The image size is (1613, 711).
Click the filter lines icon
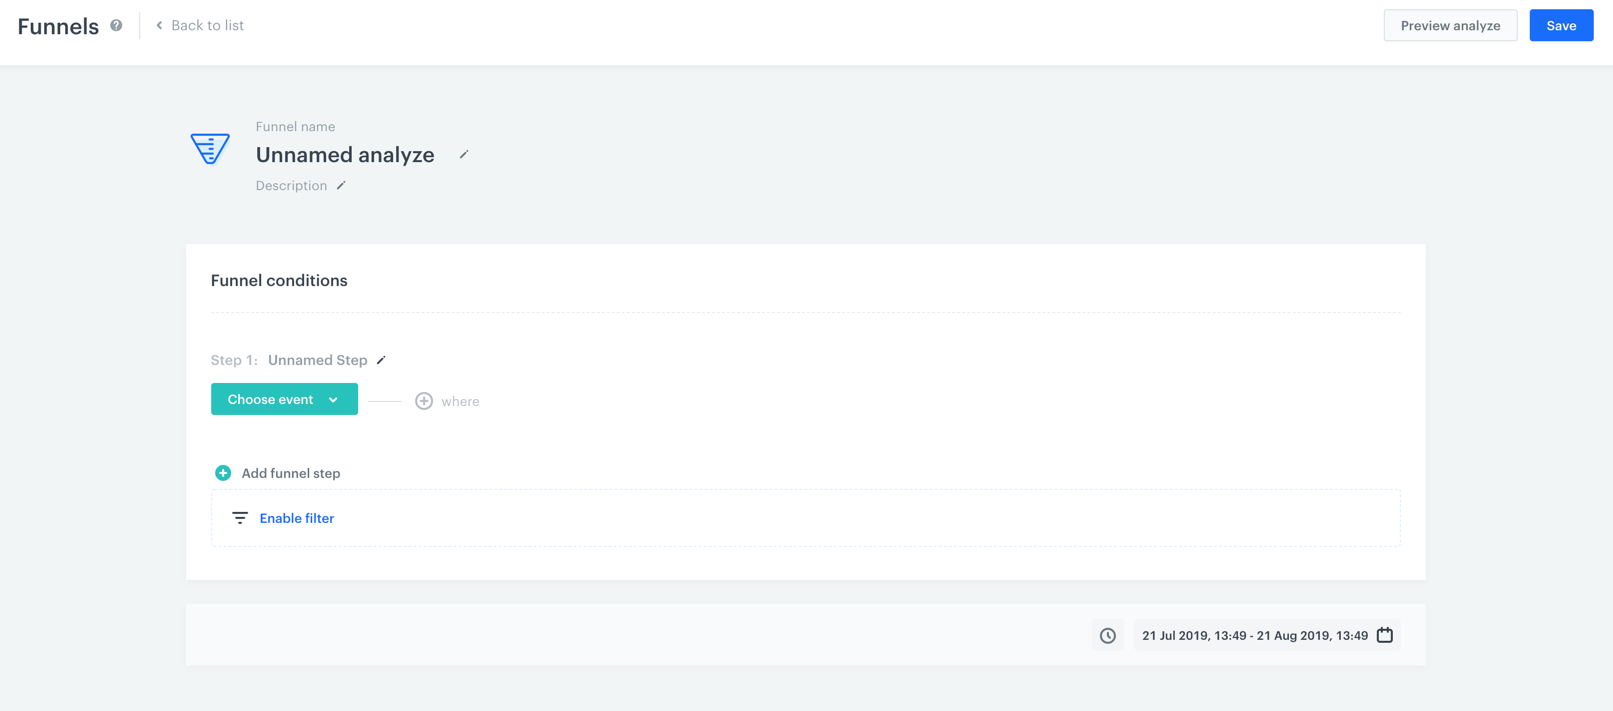(240, 518)
